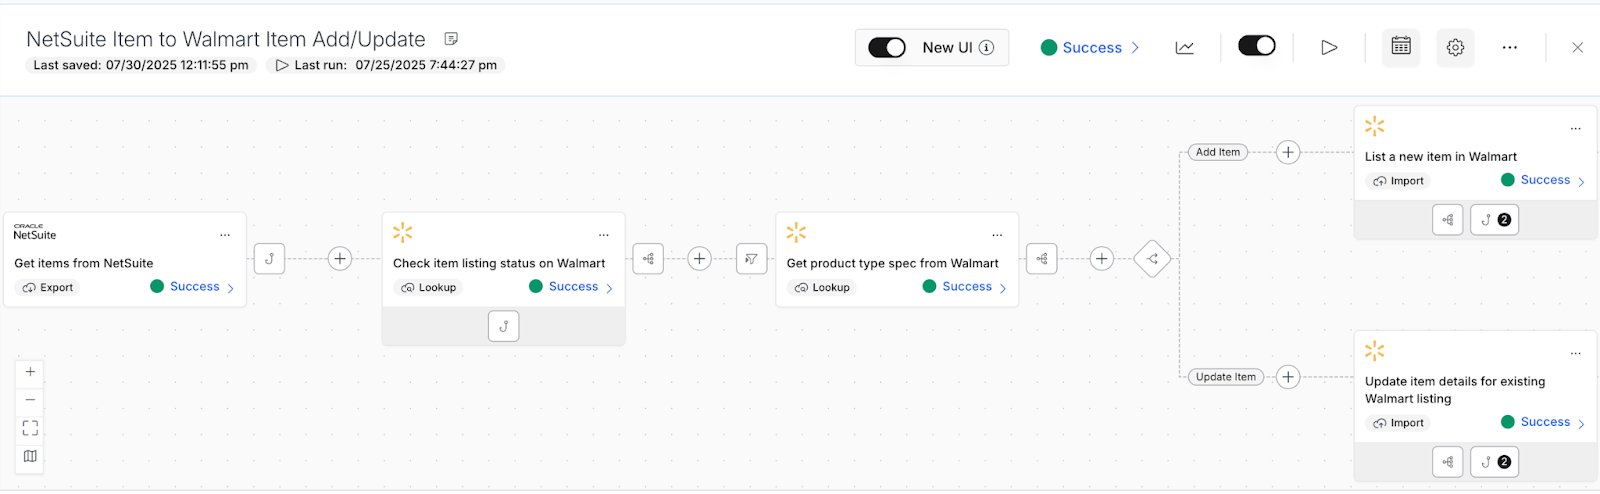
Task: Select the Add Item branch label
Action: click(x=1218, y=152)
